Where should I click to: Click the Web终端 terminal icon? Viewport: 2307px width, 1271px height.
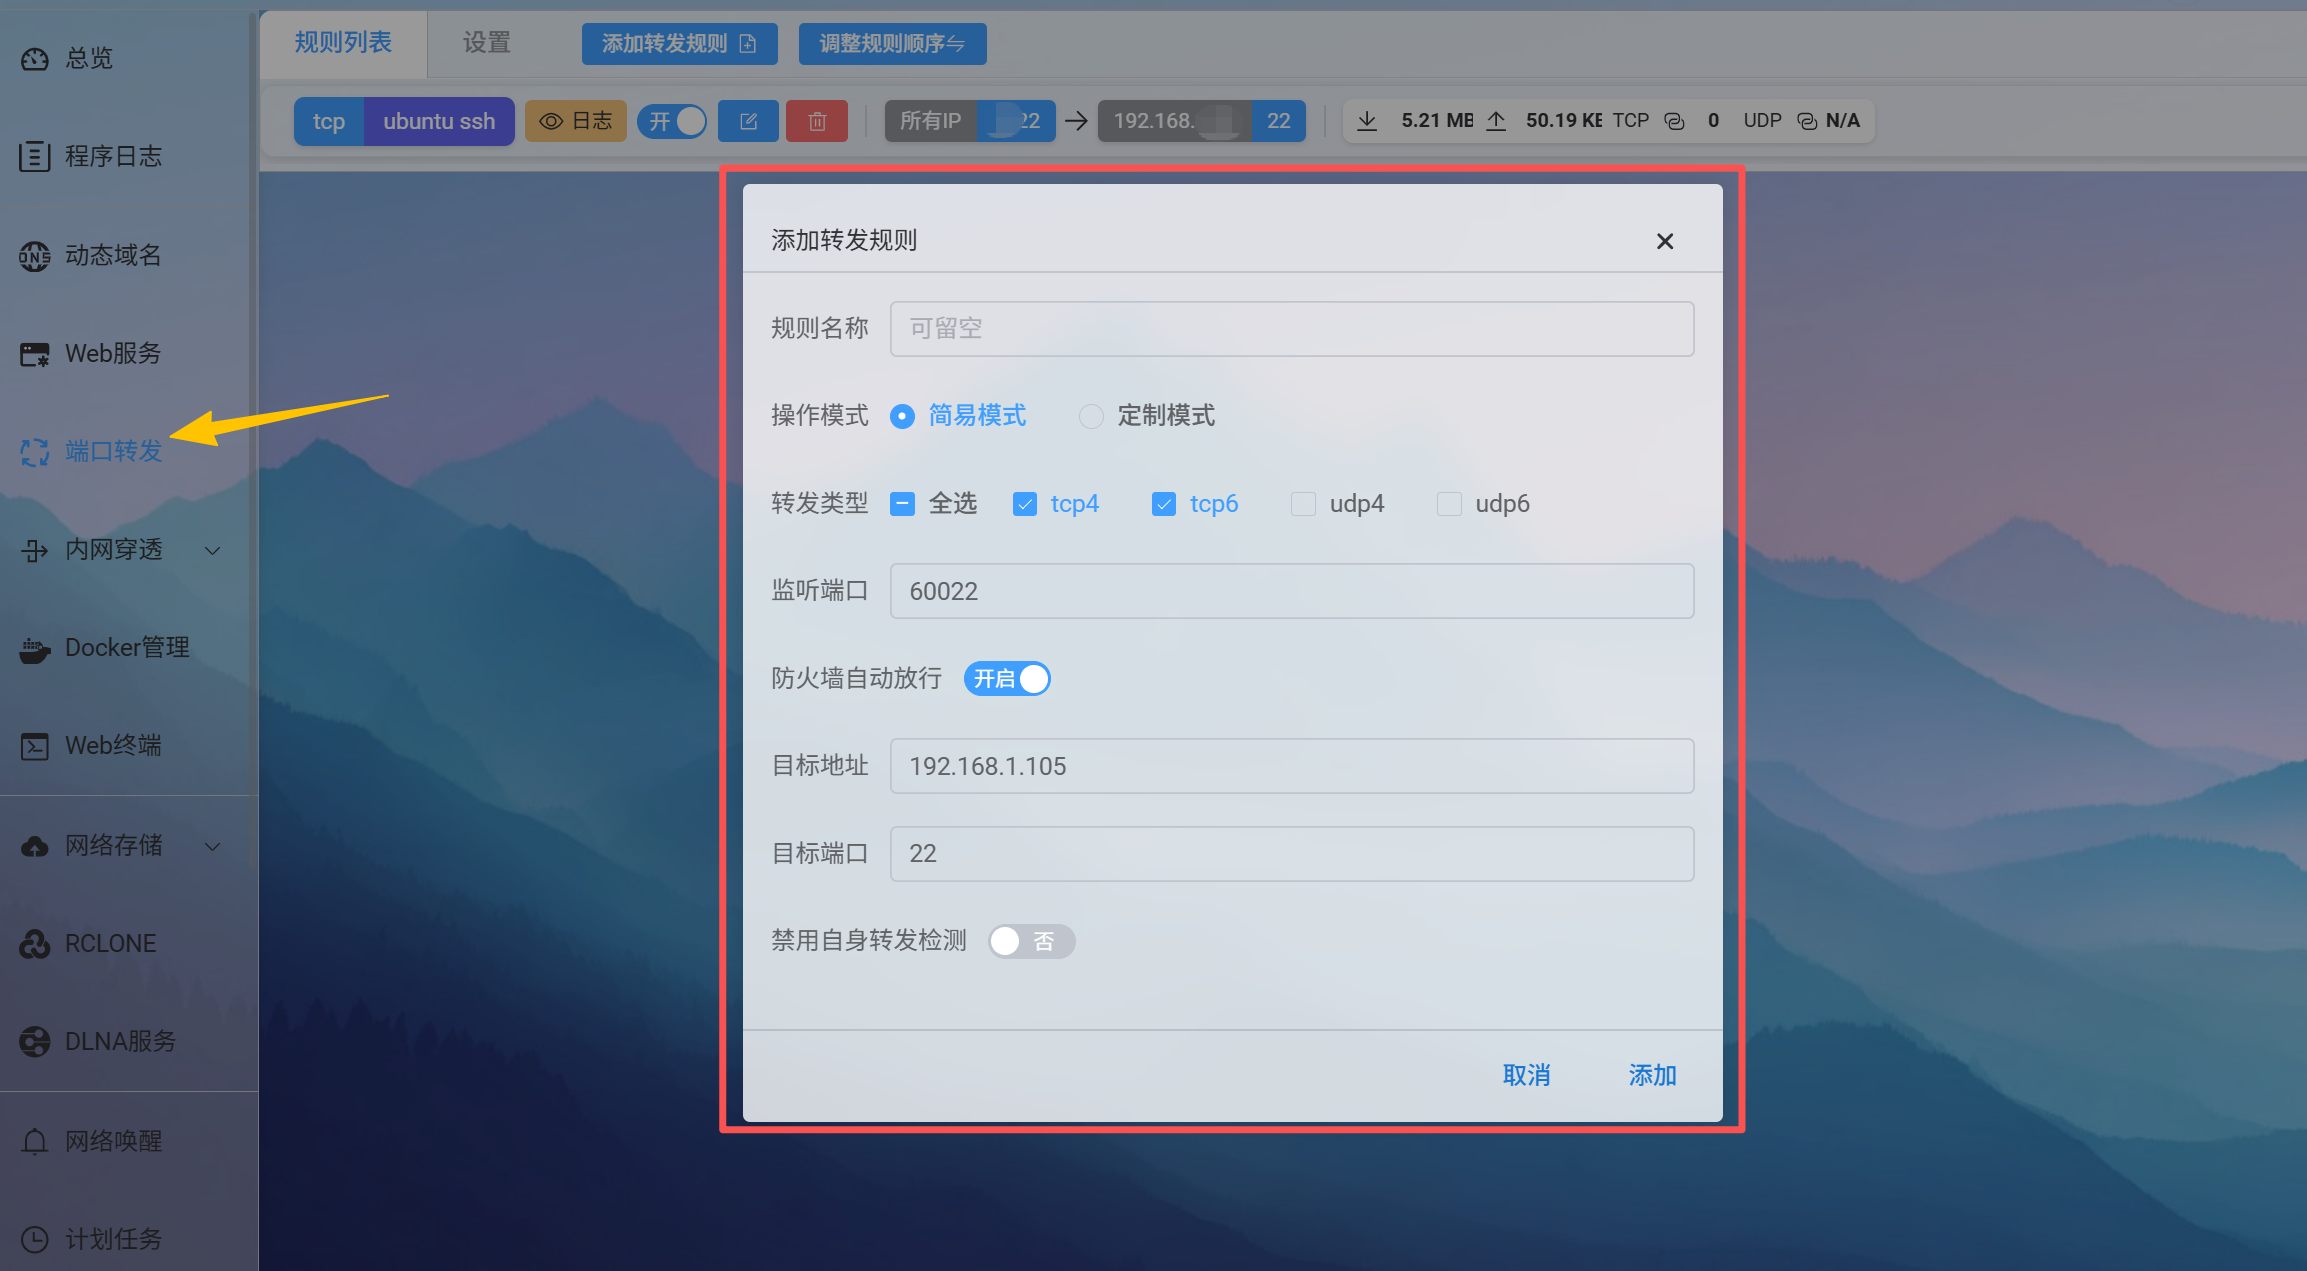[x=34, y=746]
